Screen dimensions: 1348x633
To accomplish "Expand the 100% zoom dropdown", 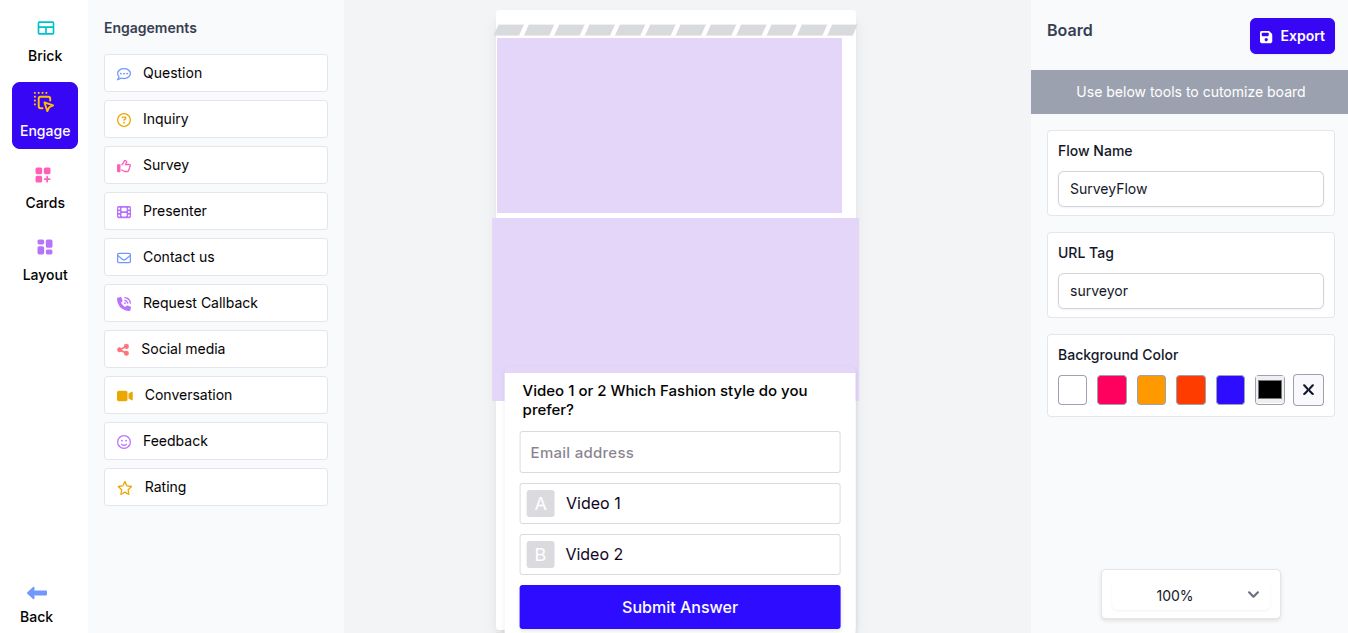I will point(1190,595).
